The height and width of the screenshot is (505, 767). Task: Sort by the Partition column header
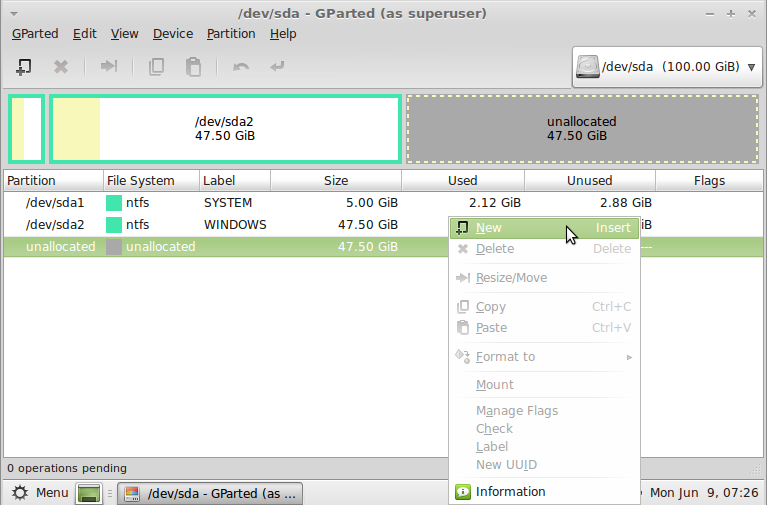53,181
